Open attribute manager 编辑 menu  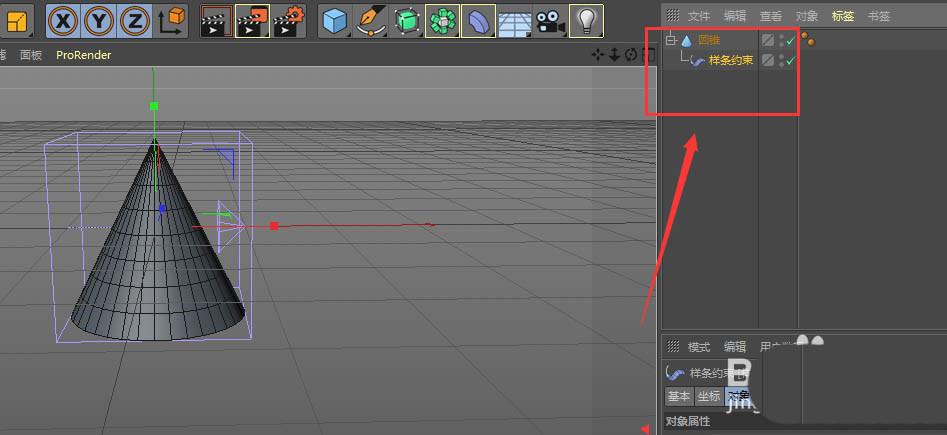tap(735, 347)
